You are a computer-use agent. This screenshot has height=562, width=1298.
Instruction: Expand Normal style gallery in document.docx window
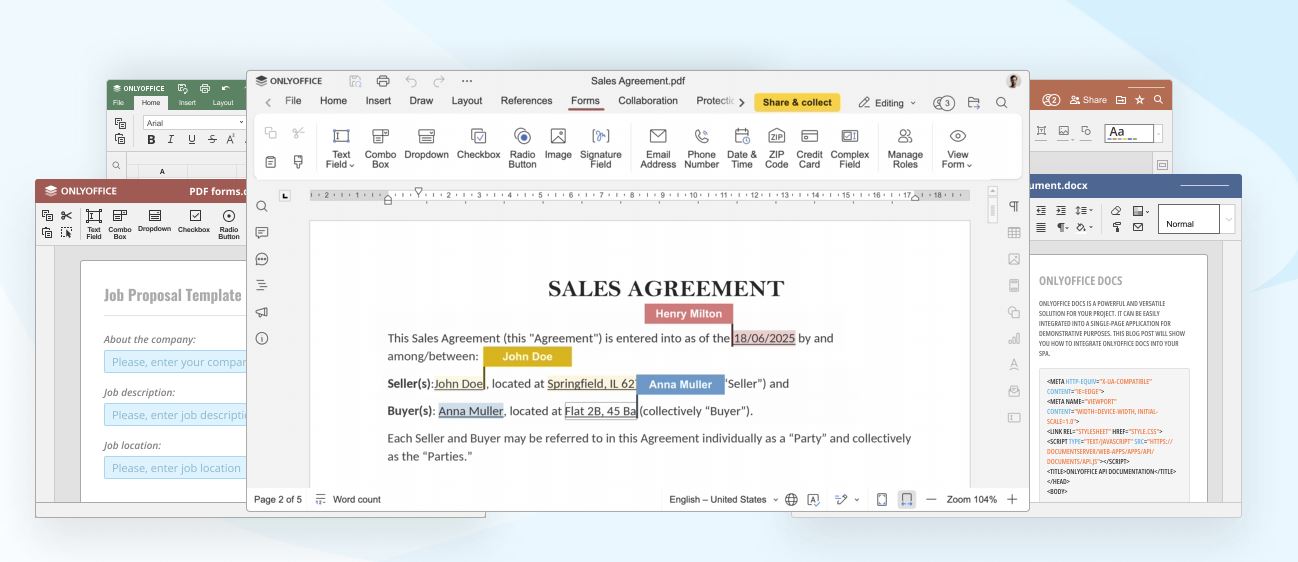tap(1228, 219)
